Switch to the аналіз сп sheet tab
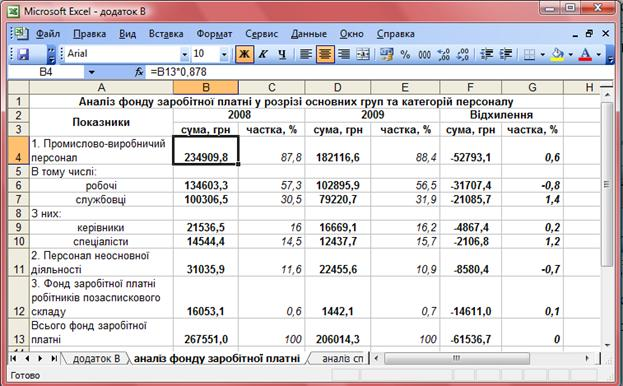This screenshot has height=386, width=623. coord(342,359)
